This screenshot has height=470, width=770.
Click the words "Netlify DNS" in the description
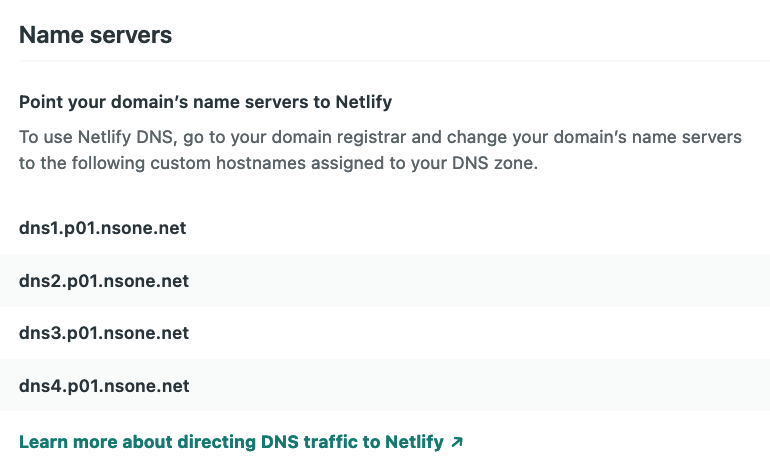126,137
